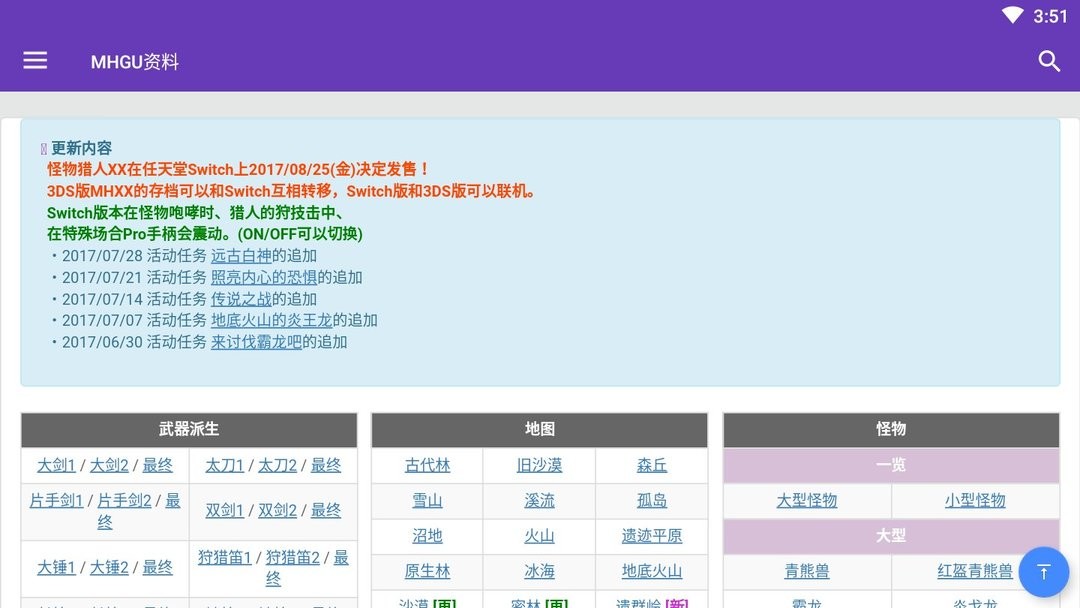Open the 来讨伐霸龙吧 quest link
The width and height of the screenshot is (1080, 608).
[256, 342]
